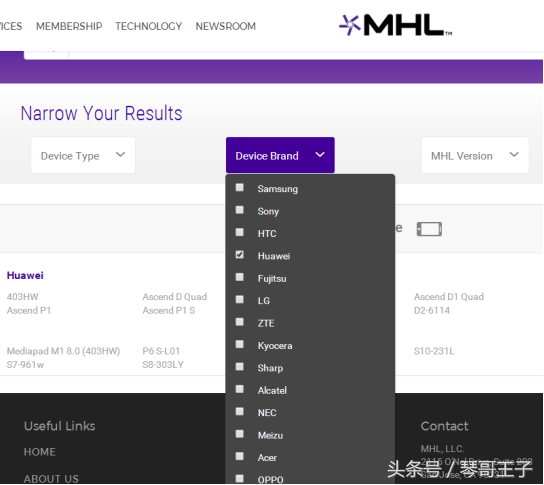Check the Meizu brand checkbox
Viewport: 544px width, 485px height.
click(x=239, y=434)
